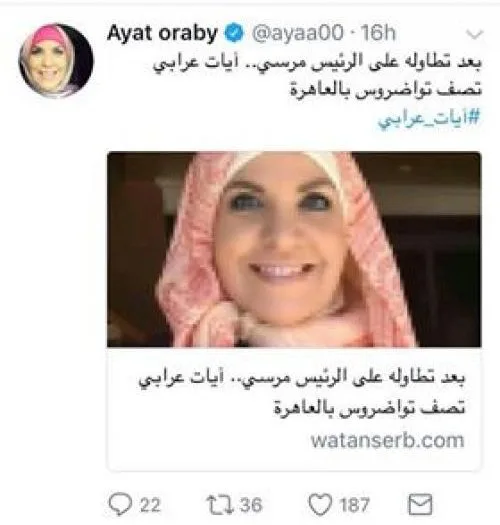Image resolution: width=500 pixels, height=525 pixels.
Task: Visit the @ayaa00 handle profile
Action: 298,33
